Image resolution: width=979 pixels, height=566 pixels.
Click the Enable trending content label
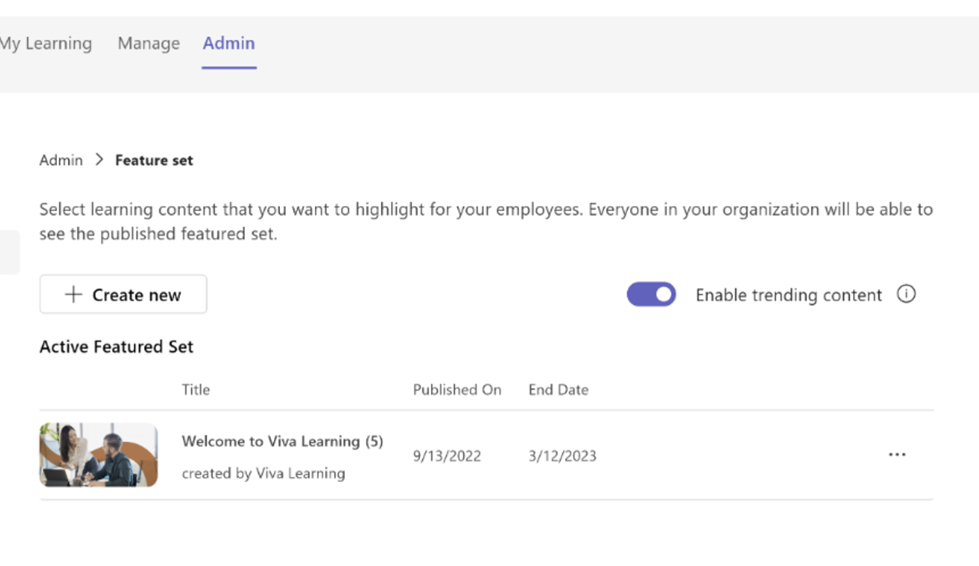pyautogui.click(x=788, y=295)
